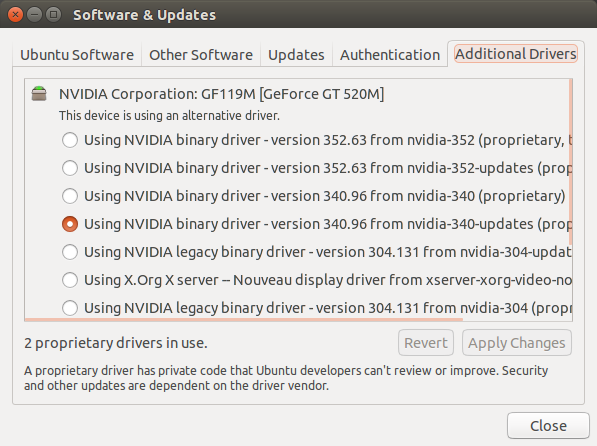Close the Software & Updates dialog
Screen dimensions: 597x446
[x=548, y=425]
